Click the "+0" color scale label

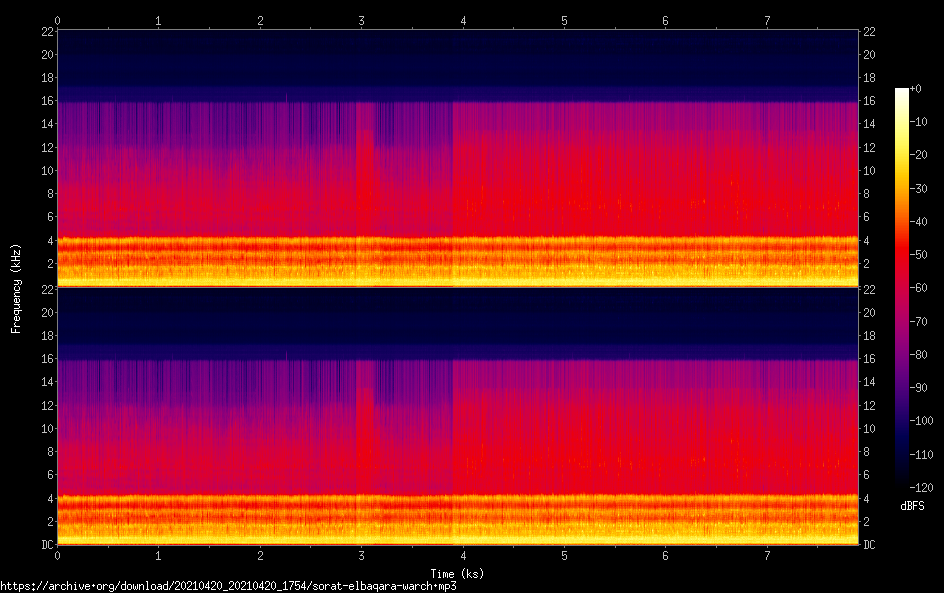point(916,88)
